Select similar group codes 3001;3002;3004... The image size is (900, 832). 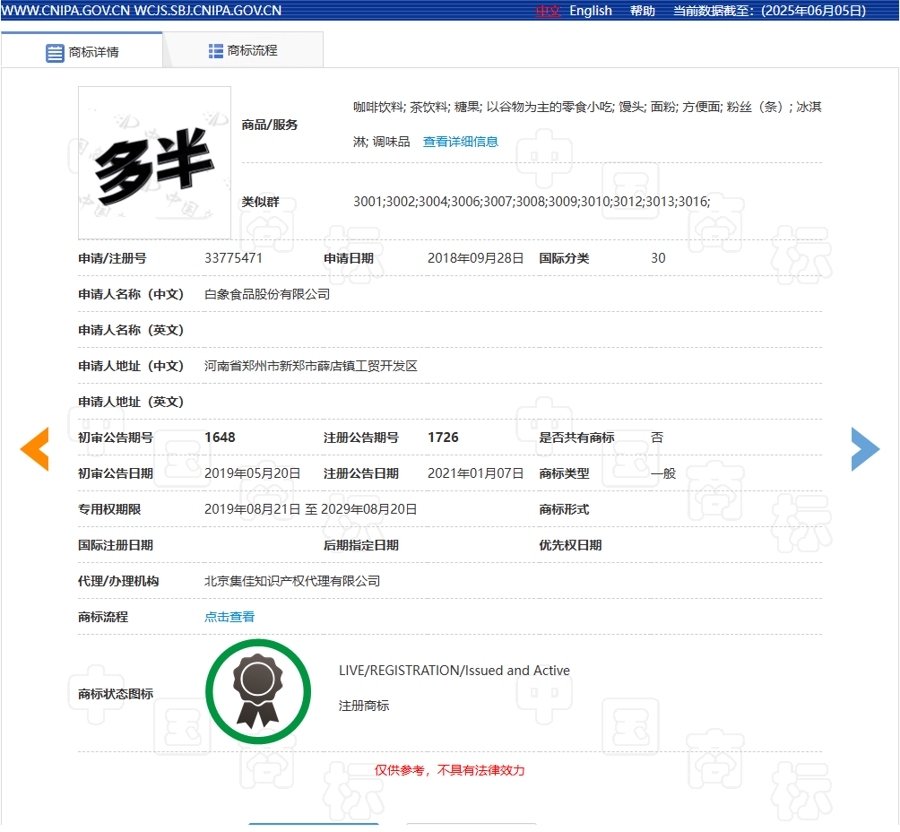[x=401, y=201]
